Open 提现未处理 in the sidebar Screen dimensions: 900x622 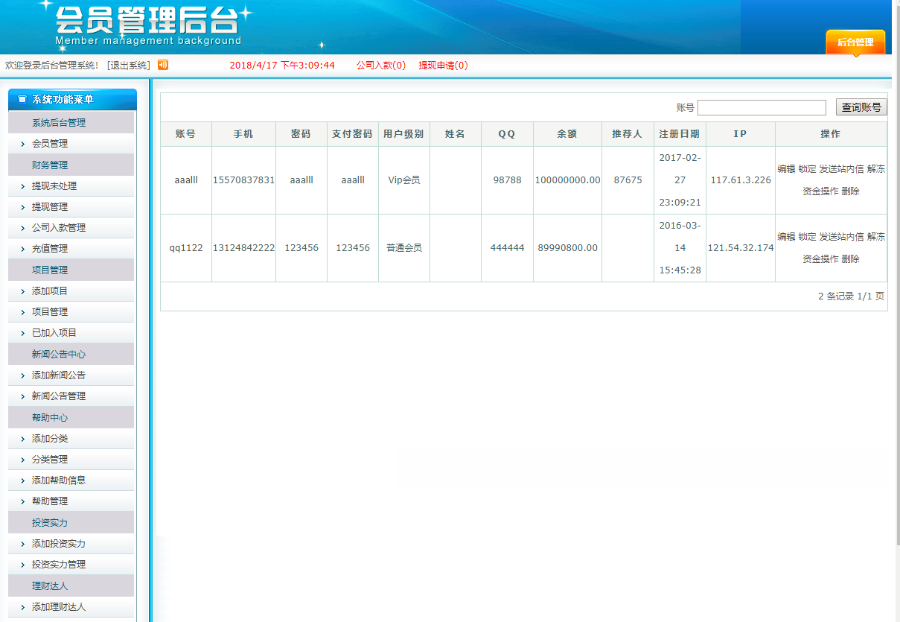(x=54, y=186)
